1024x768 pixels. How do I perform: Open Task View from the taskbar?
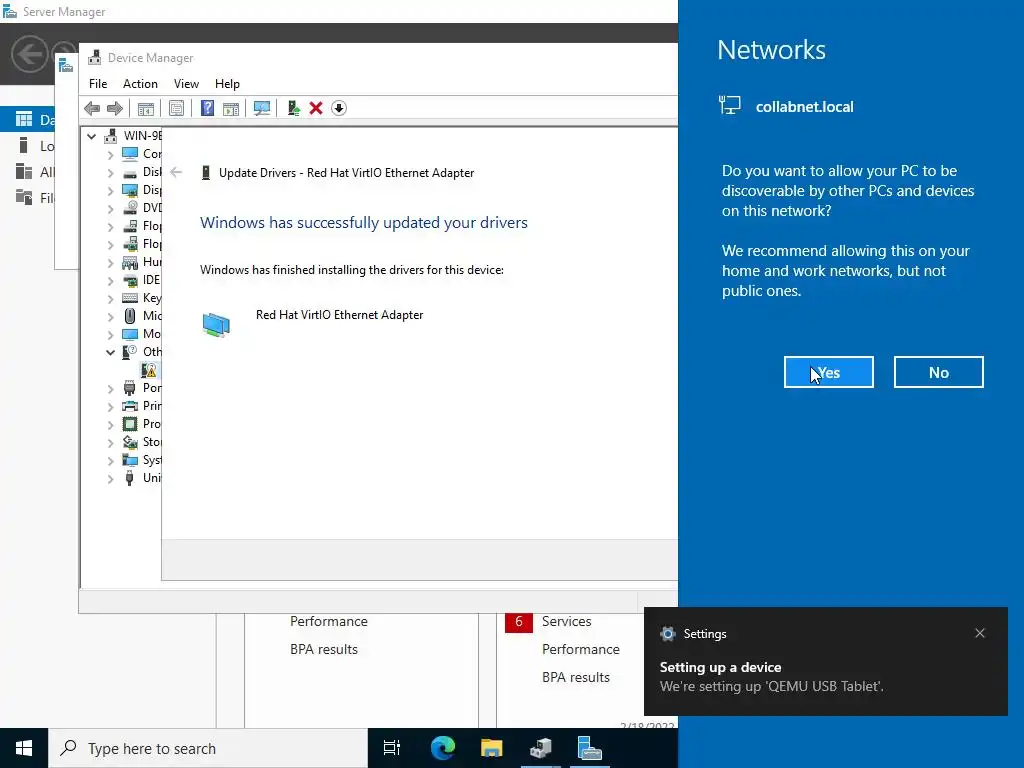392,748
